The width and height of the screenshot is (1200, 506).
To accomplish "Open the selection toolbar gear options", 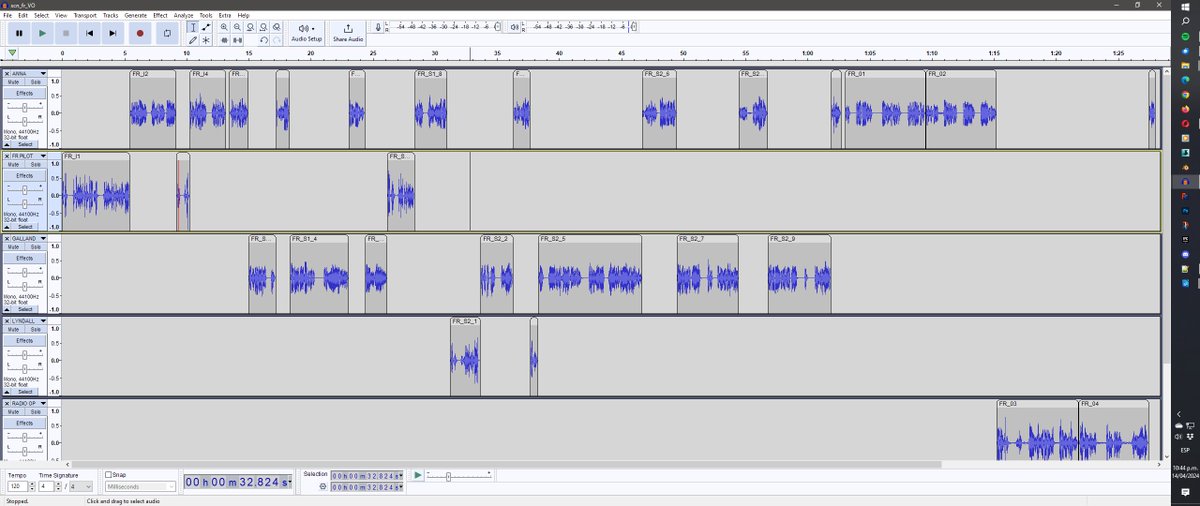I will coord(322,486).
